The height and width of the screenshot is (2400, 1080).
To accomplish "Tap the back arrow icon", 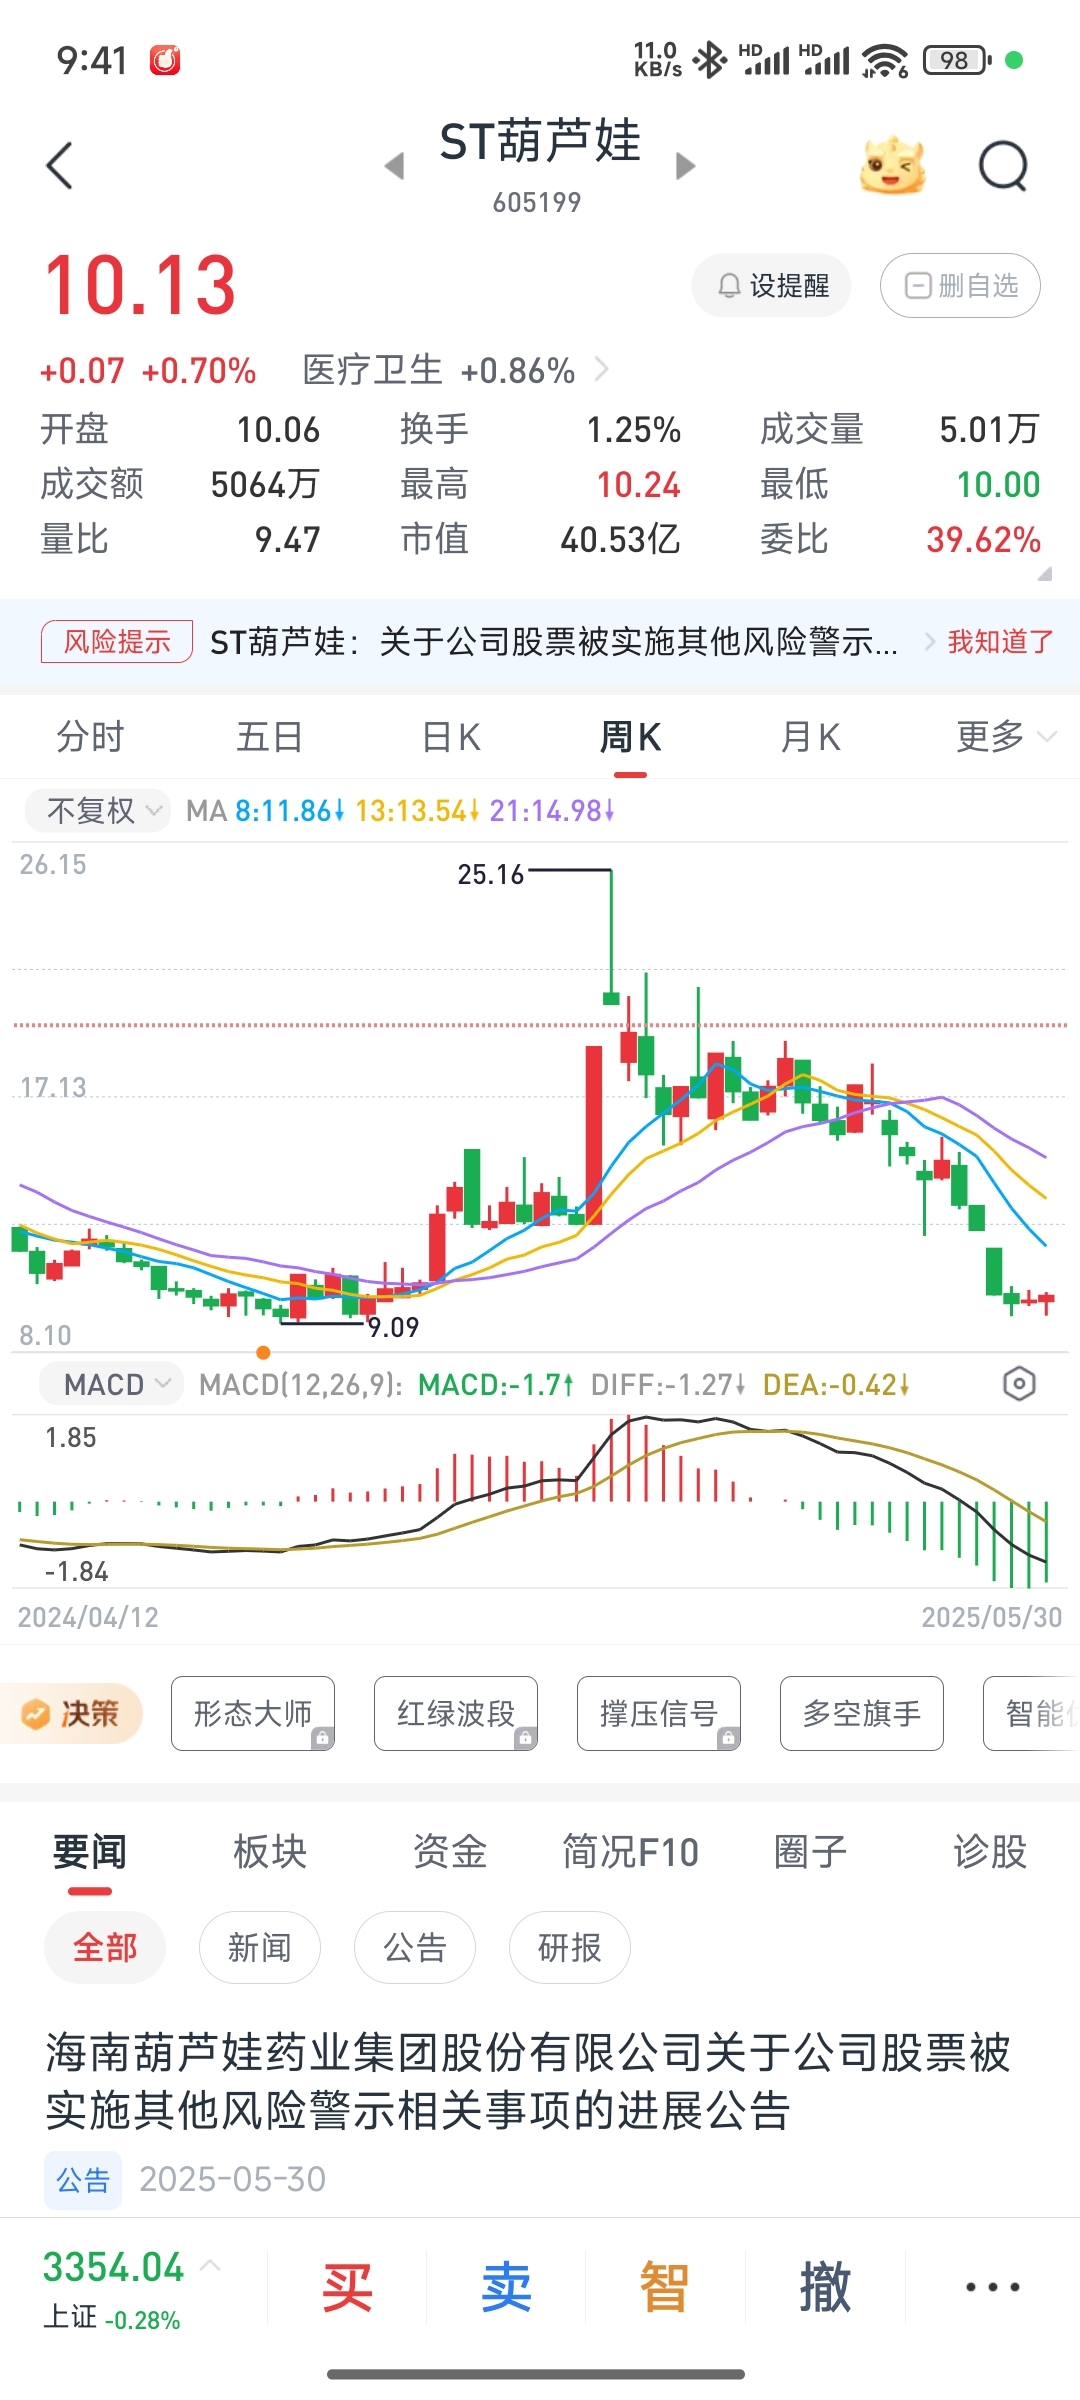I will [60, 165].
